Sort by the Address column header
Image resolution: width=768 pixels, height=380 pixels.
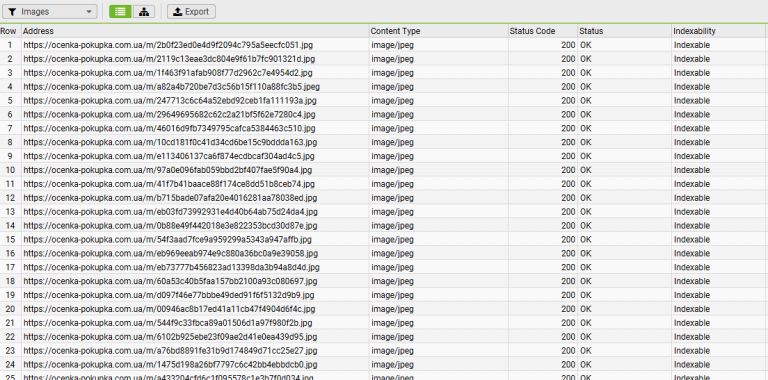click(195, 31)
